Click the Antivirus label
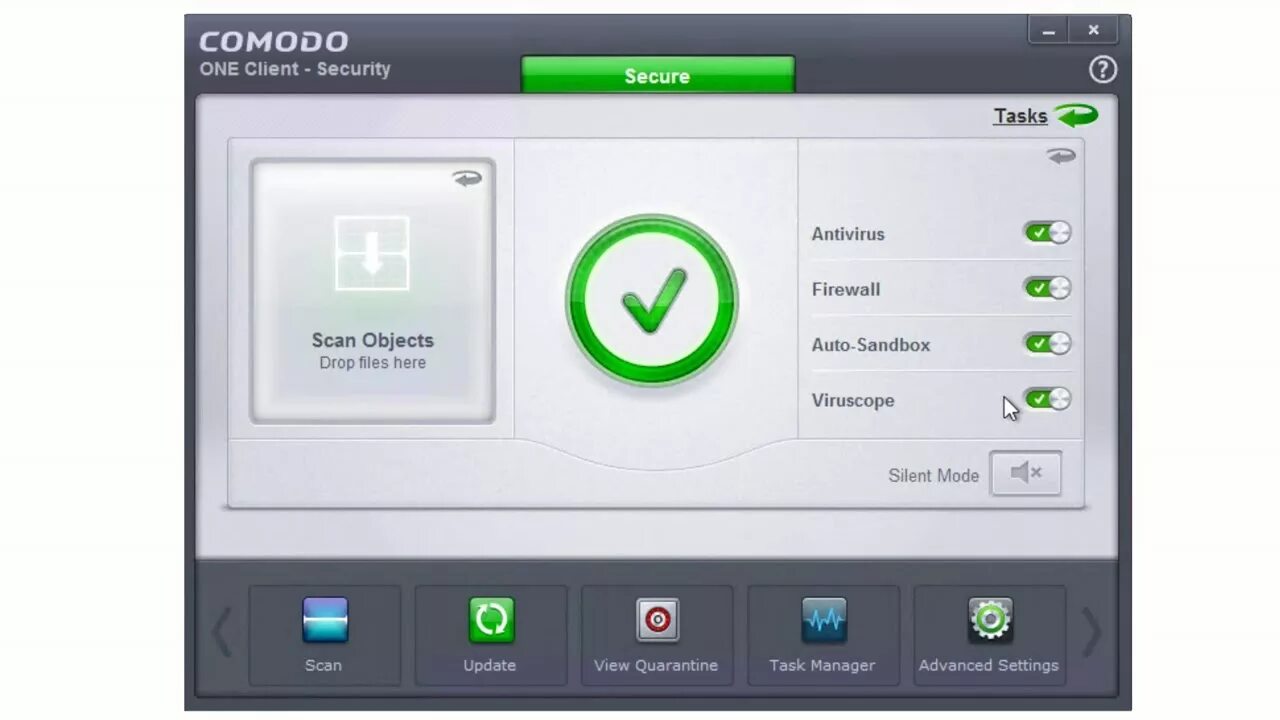Viewport: 1280px width, 720px height. [x=848, y=234]
